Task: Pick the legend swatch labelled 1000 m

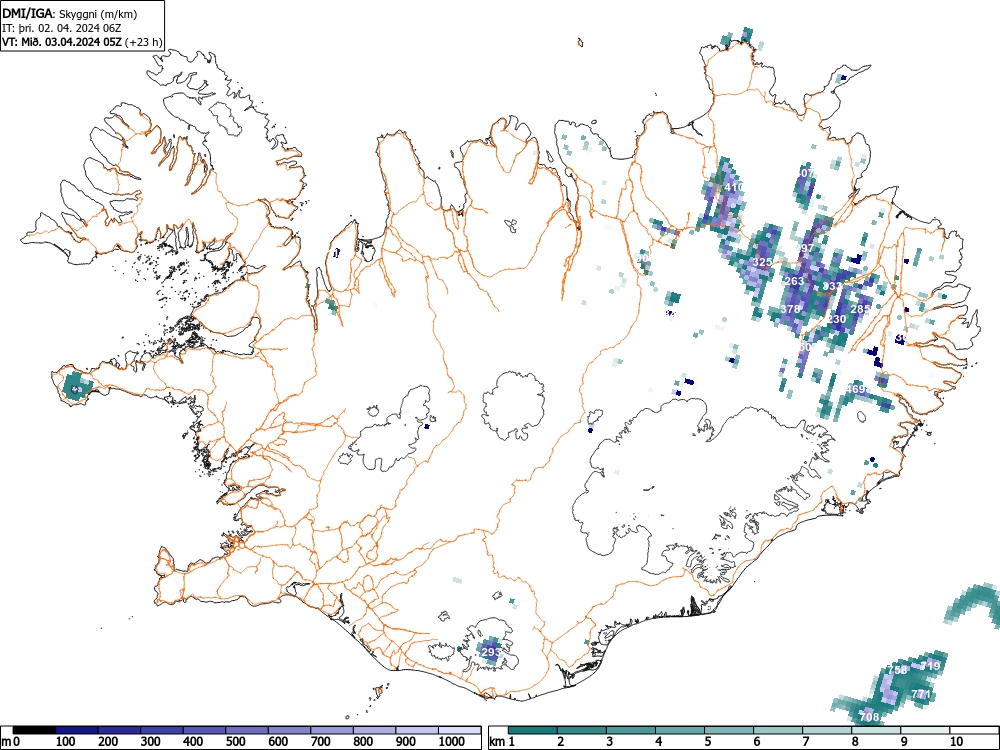Action: click(x=459, y=730)
